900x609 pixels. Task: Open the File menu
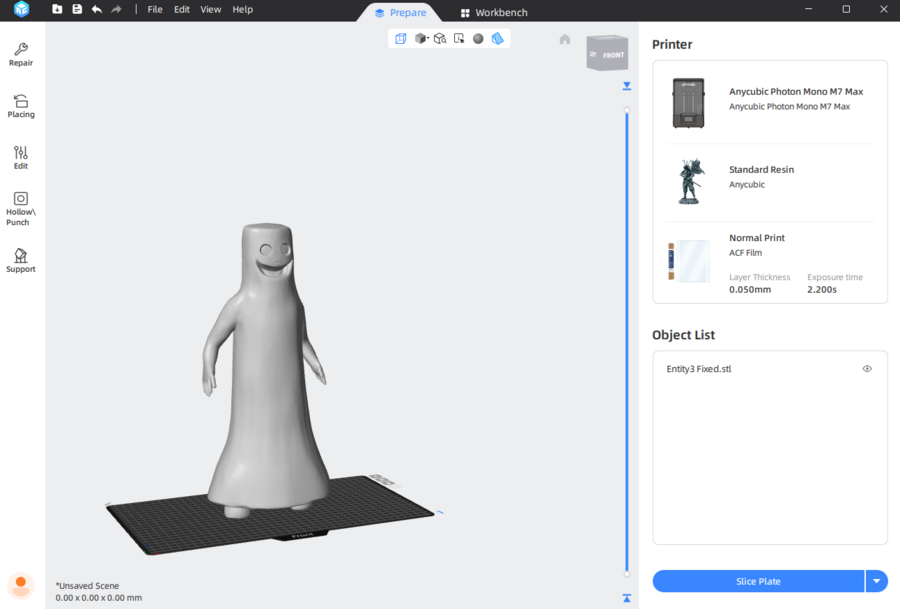point(155,9)
